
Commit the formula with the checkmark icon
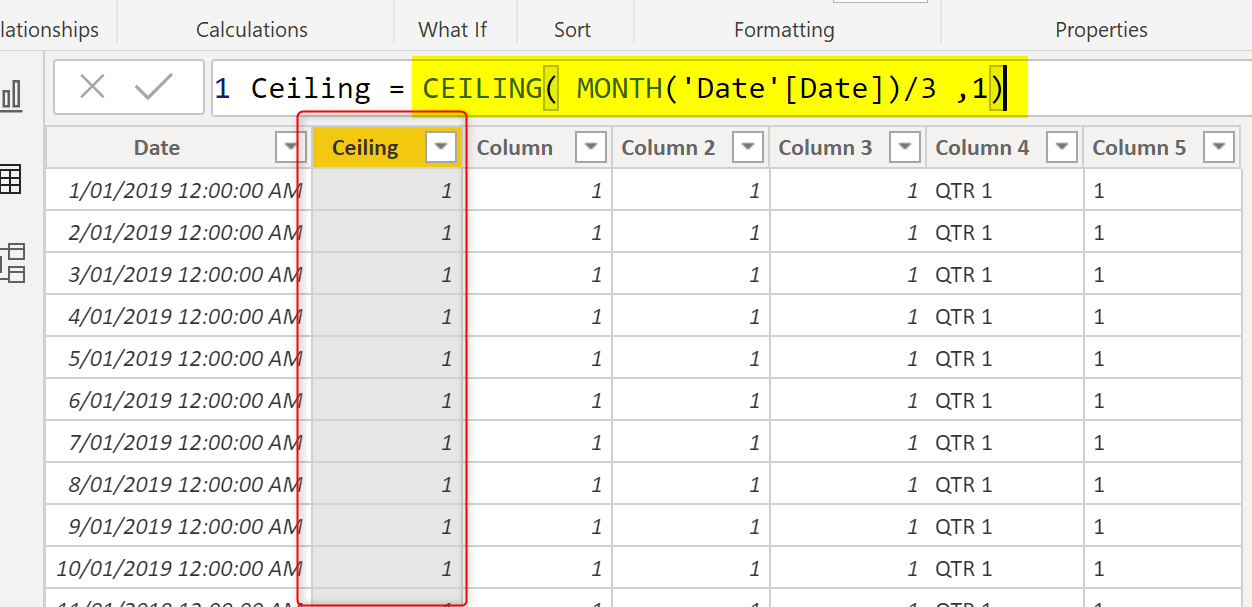[154, 88]
